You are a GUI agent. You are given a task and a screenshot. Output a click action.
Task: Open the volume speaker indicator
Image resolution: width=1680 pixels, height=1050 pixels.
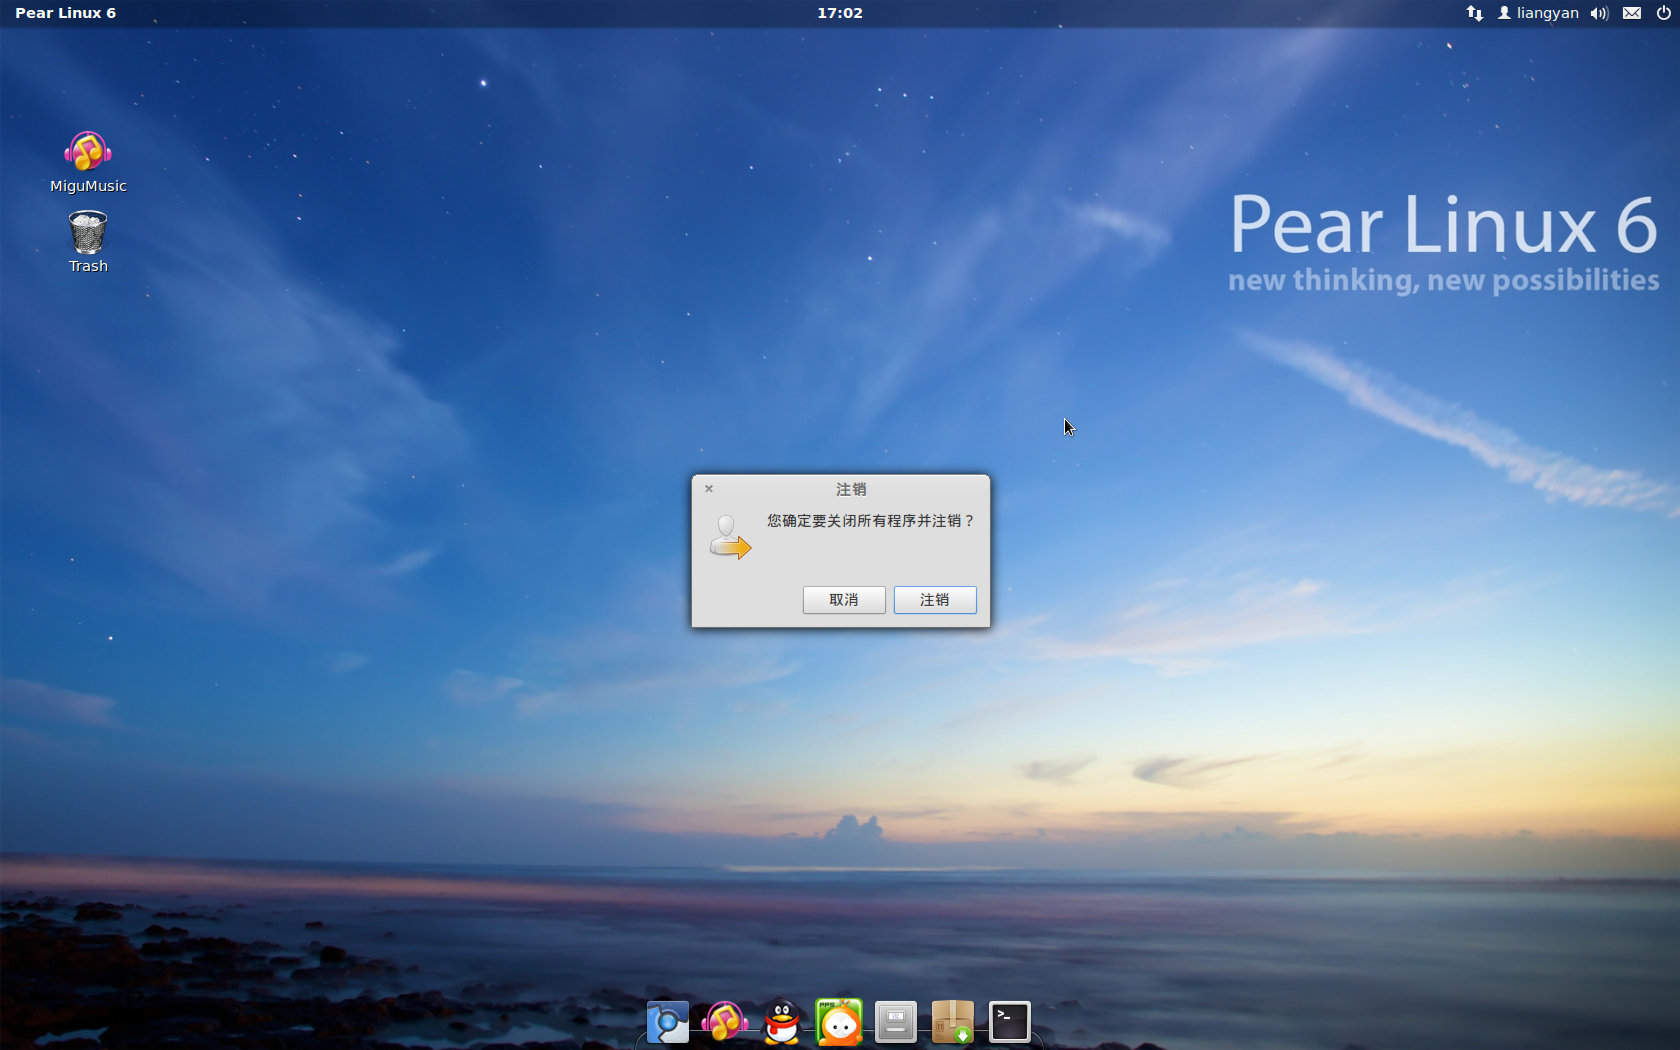1600,13
